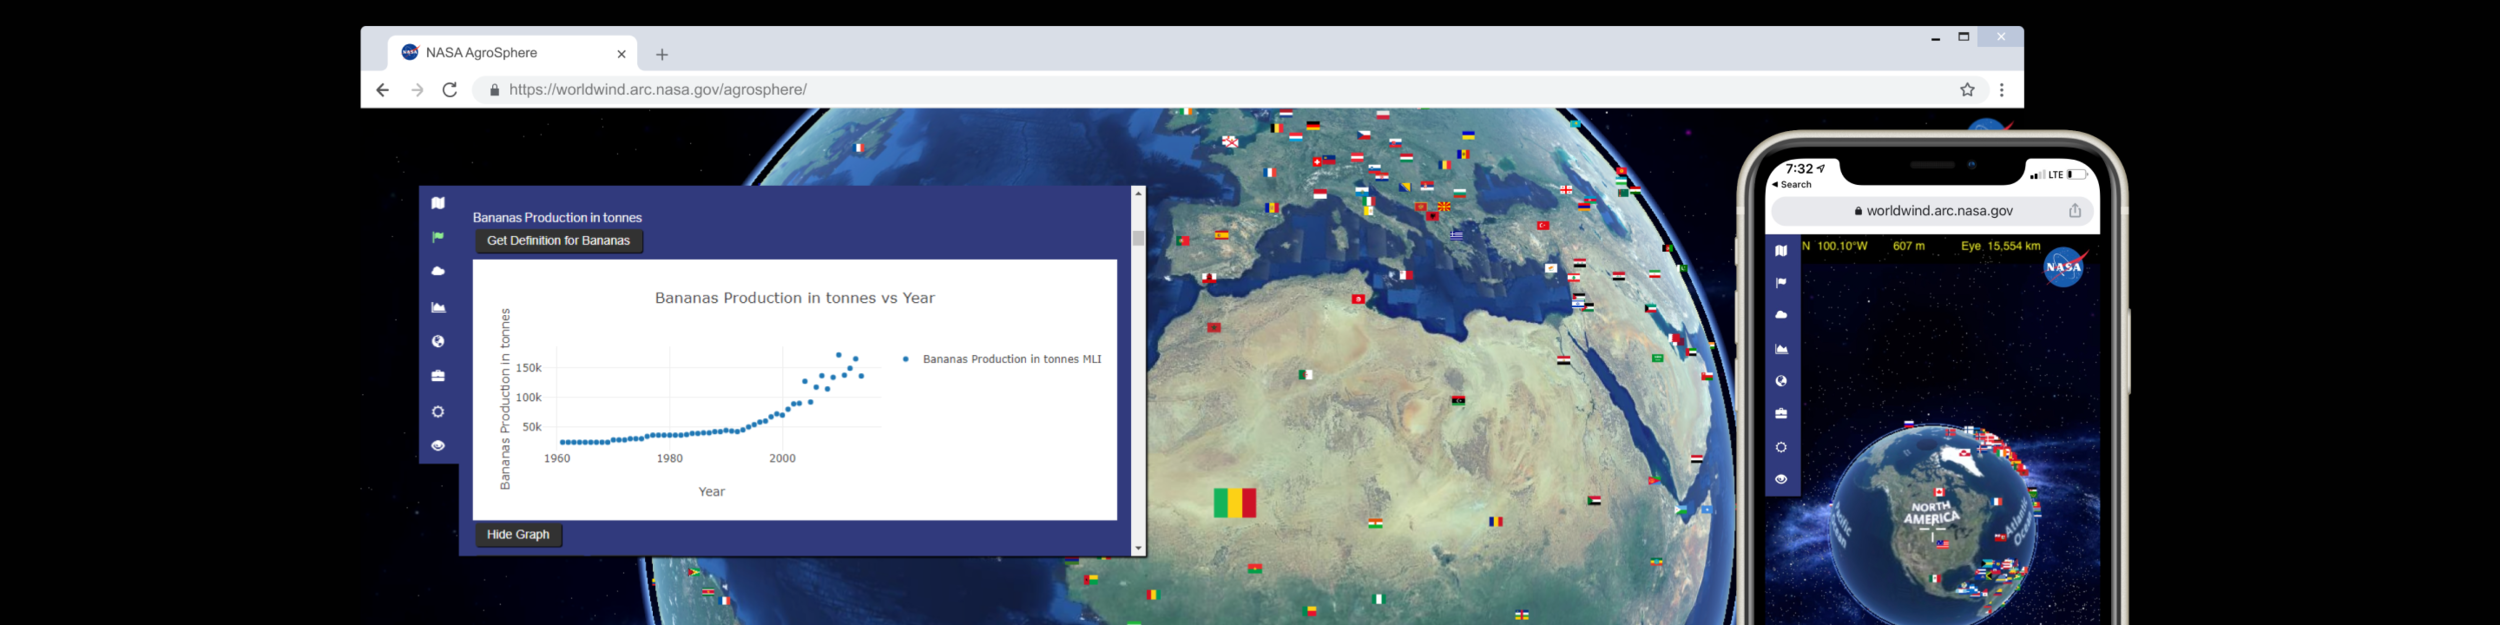Open the map layers icon in desktop sidebar
2500x625 pixels.
[438, 203]
